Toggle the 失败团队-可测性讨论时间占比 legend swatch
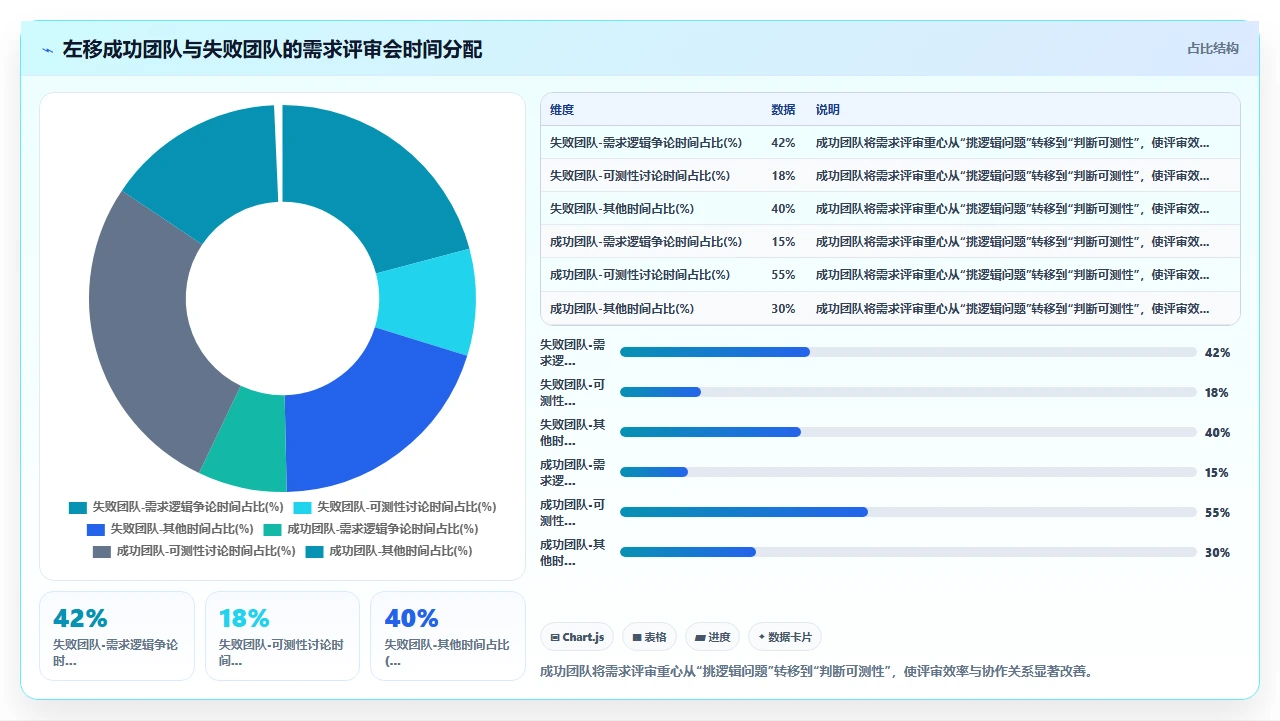The width and height of the screenshot is (1280, 721). pos(302,507)
